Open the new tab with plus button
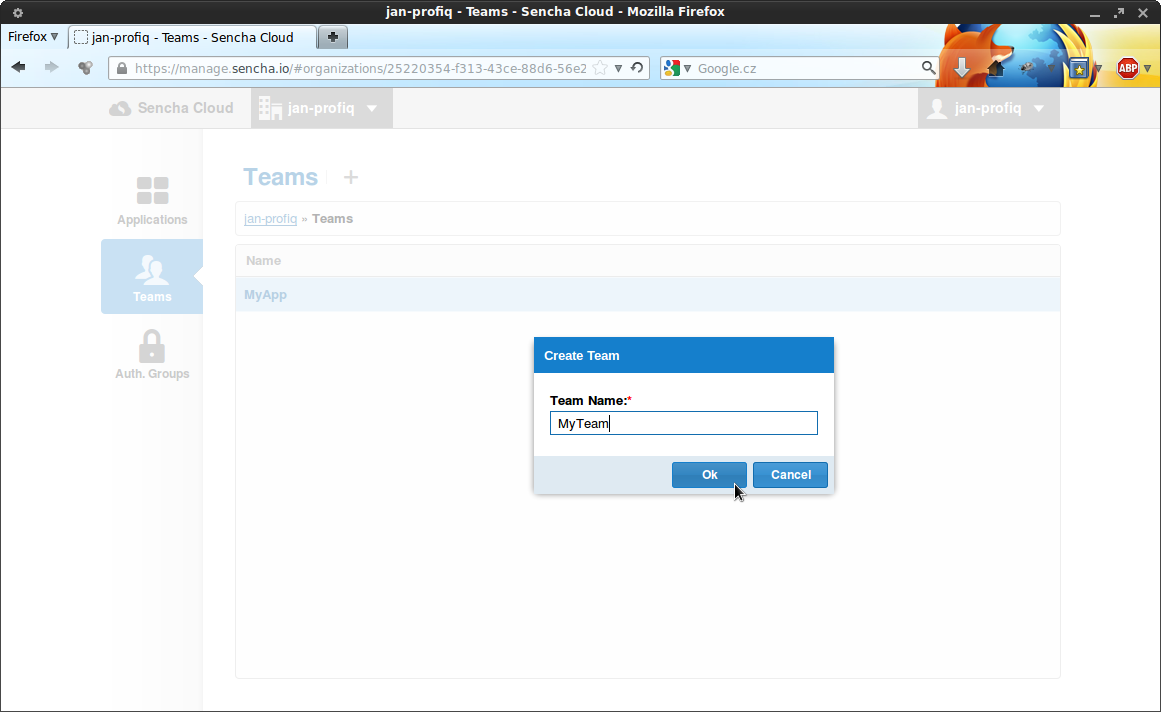The width and height of the screenshot is (1161, 712). [332, 37]
